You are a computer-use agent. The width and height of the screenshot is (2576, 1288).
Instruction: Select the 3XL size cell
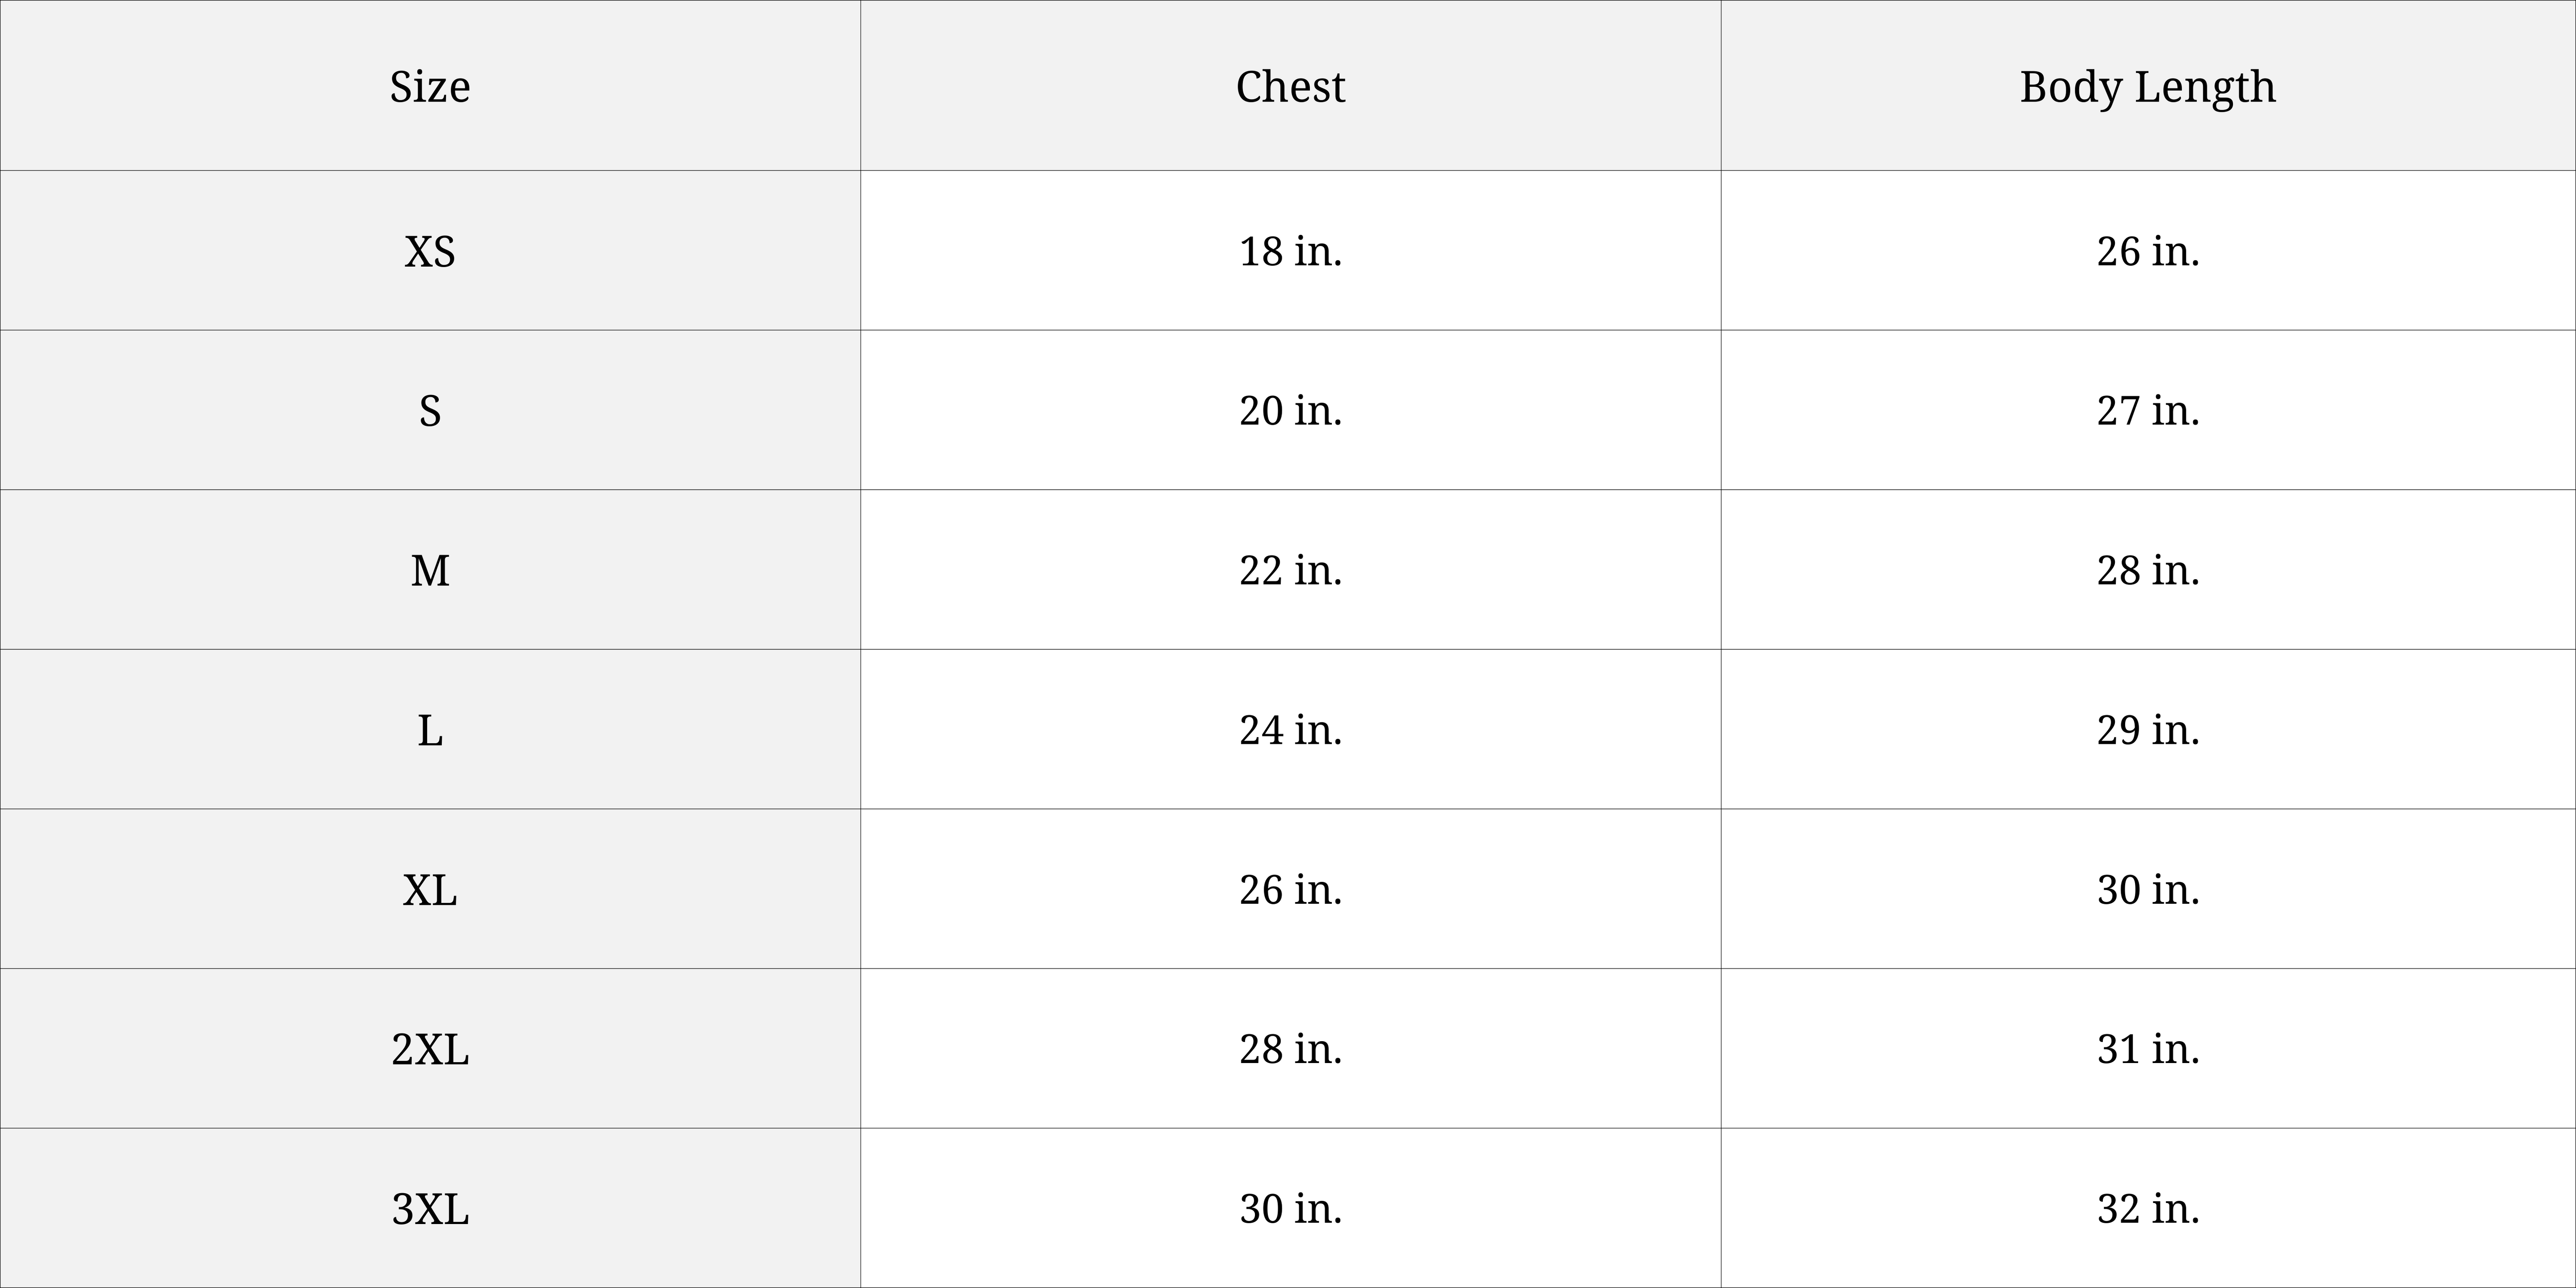pos(430,1209)
